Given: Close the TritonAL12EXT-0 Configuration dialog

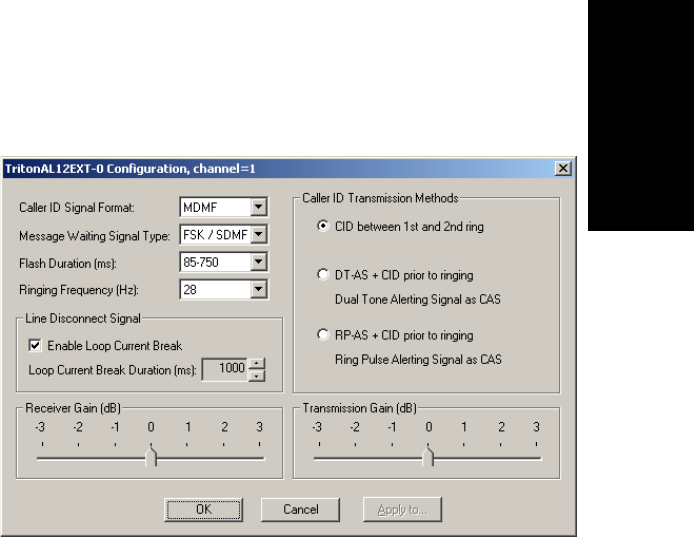Looking at the screenshot, I should [x=563, y=169].
